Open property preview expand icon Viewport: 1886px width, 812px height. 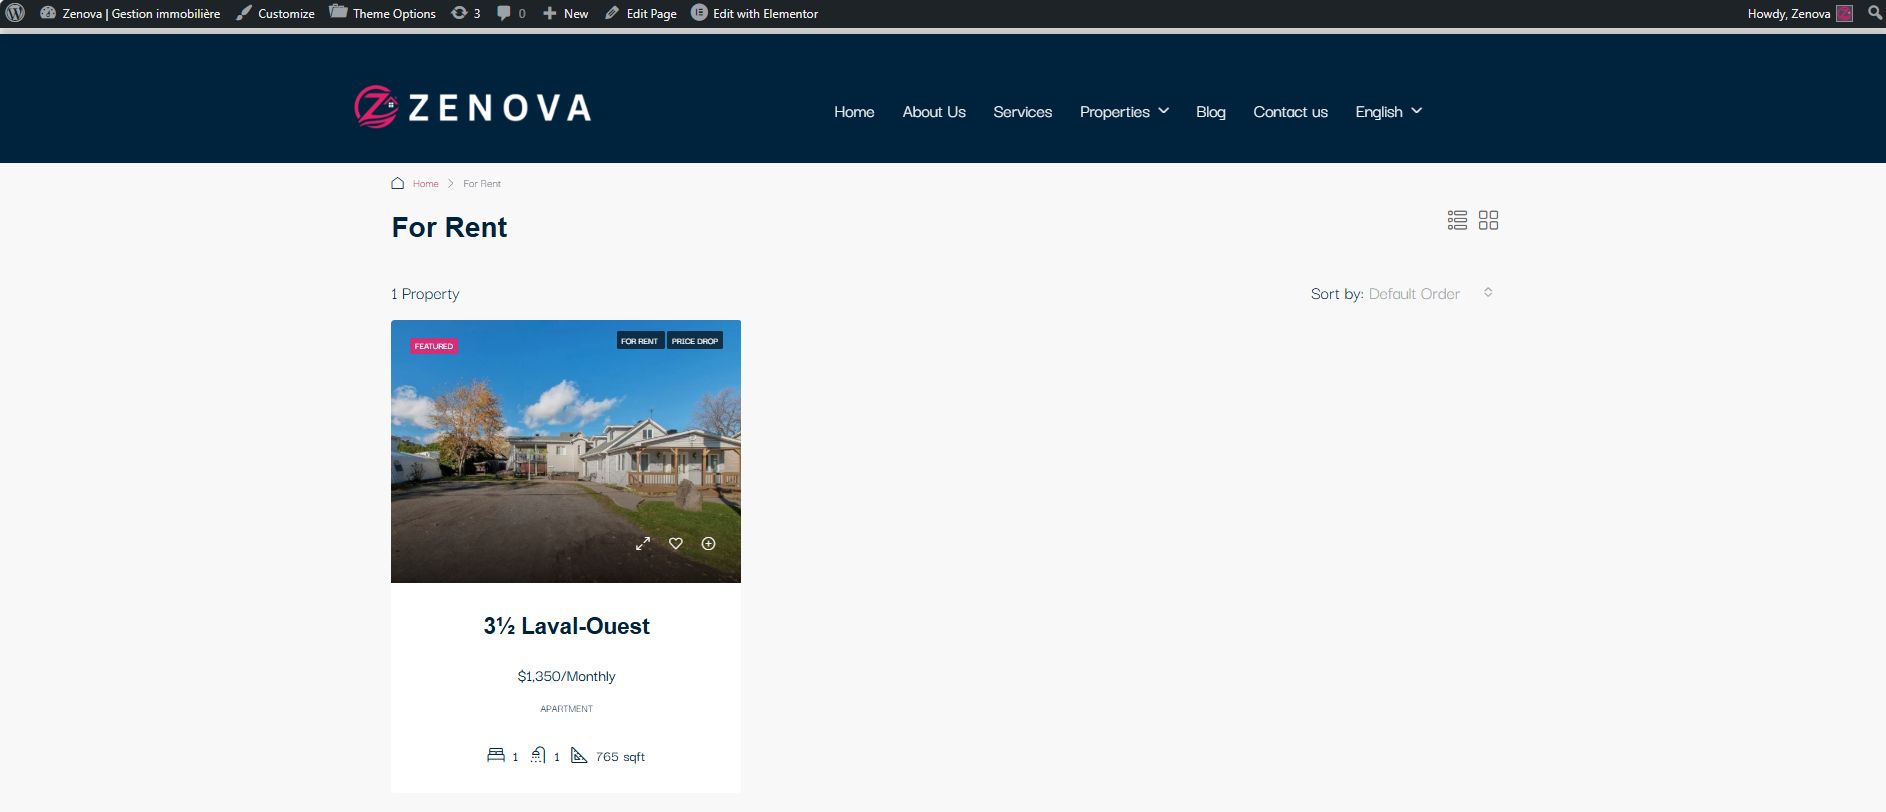[x=643, y=544]
